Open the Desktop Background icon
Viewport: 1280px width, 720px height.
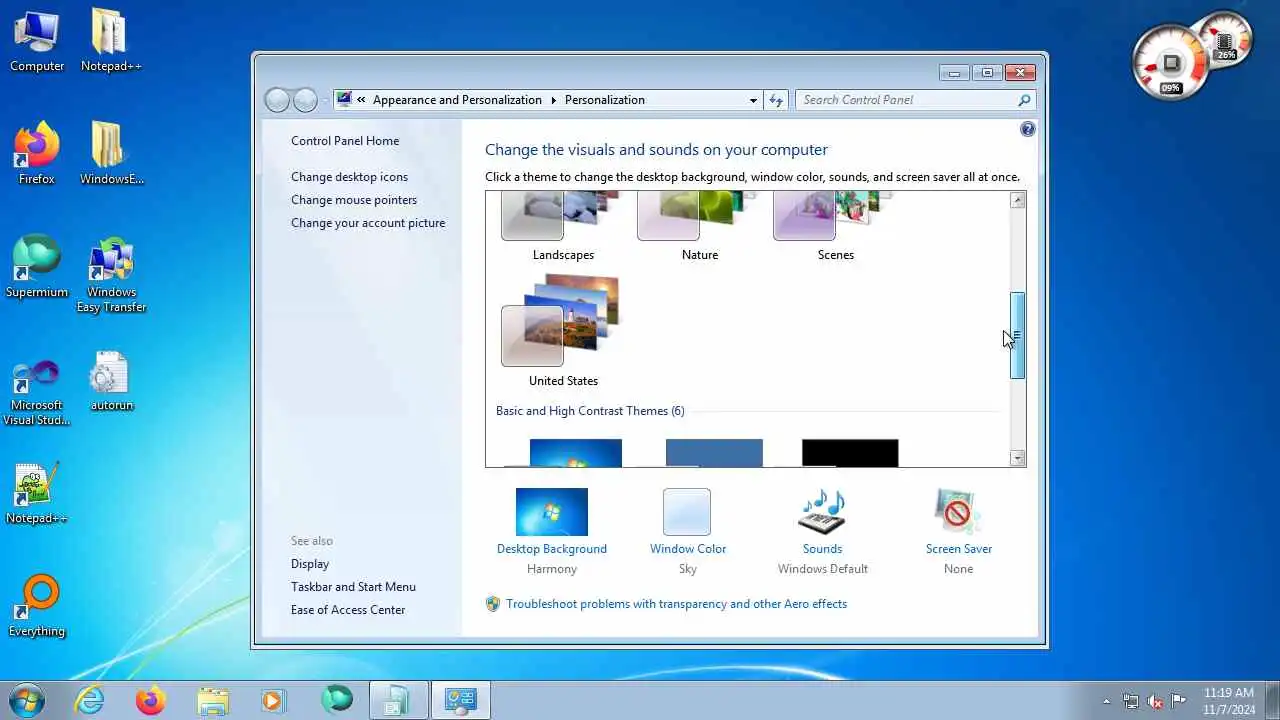pyautogui.click(x=552, y=512)
